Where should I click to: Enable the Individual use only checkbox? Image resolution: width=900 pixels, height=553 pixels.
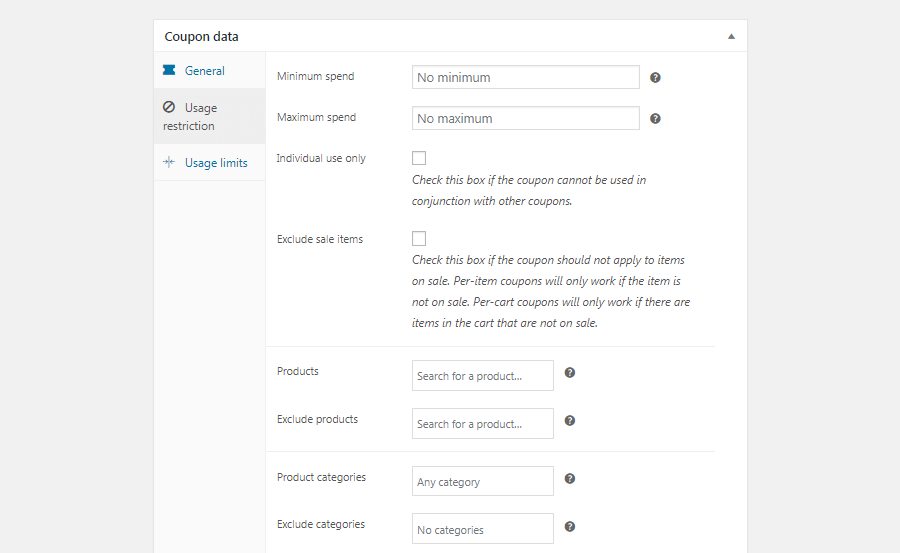419,158
